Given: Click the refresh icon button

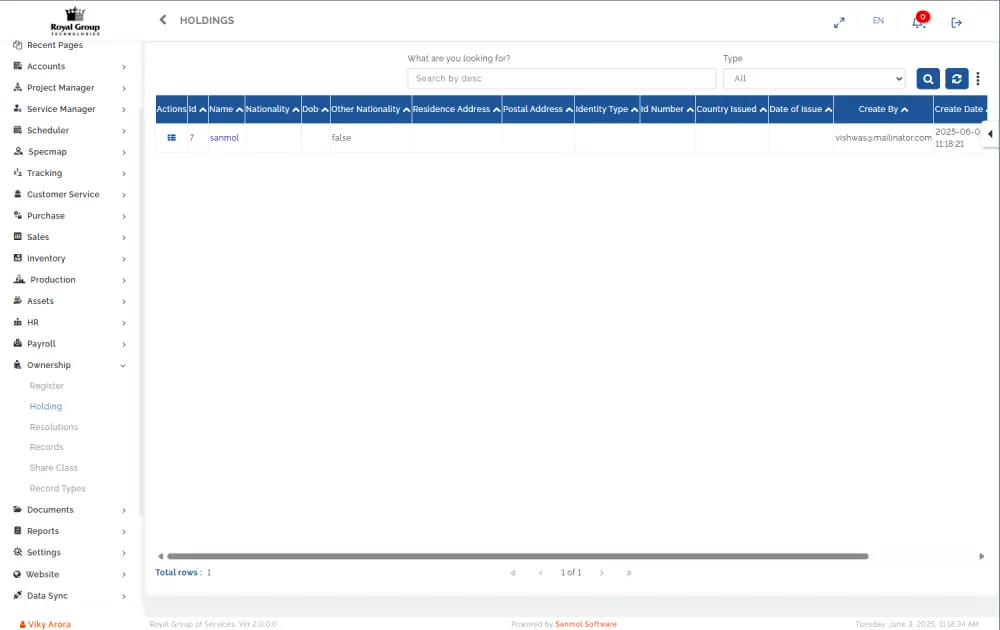Looking at the screenshot, I should (x=957, y=79).
